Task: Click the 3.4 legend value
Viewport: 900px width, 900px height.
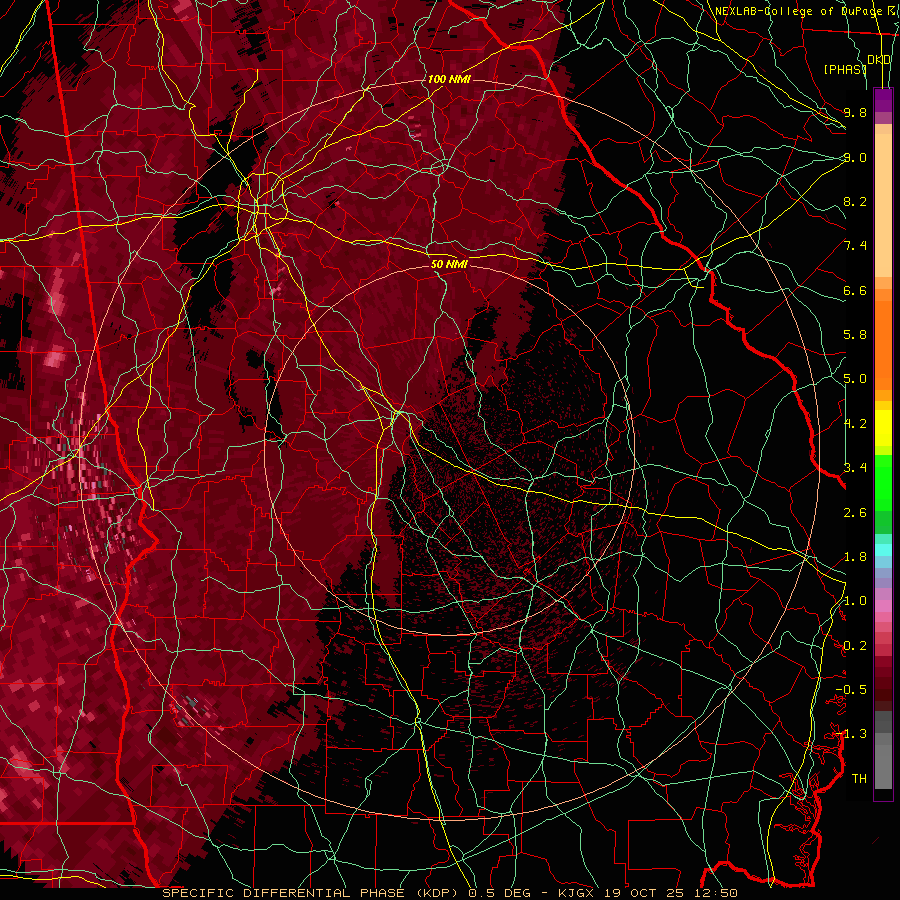Action: pos(855,468)
